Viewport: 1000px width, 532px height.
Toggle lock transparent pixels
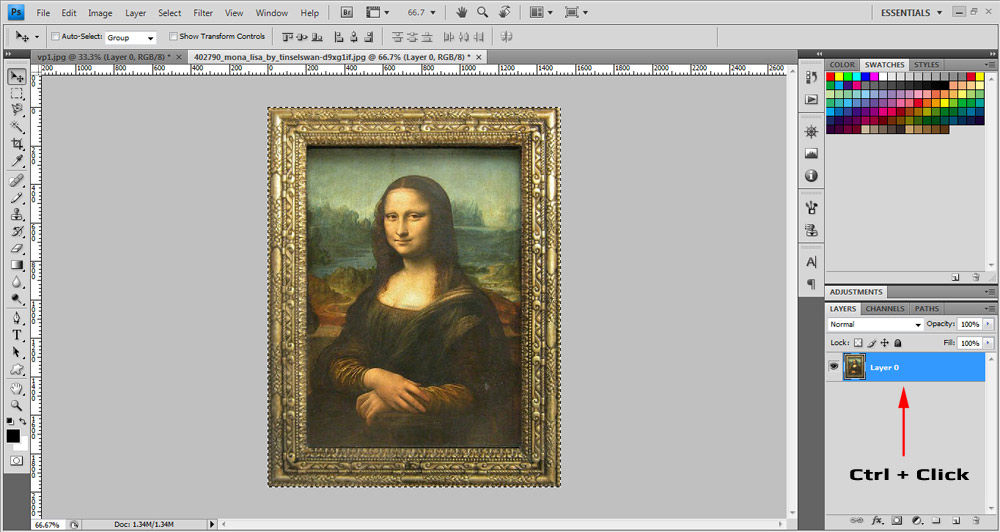858,343
